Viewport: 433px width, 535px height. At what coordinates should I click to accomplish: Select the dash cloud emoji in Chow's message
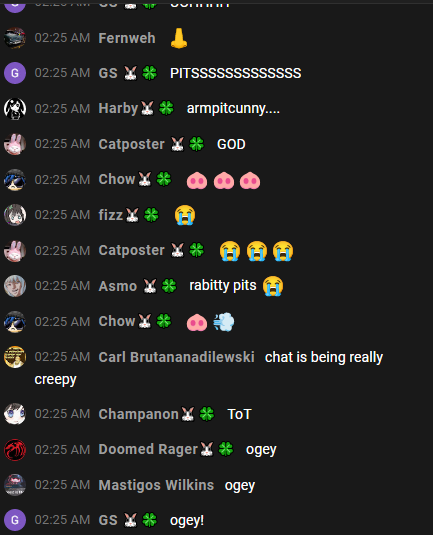[x=224, y=322]
